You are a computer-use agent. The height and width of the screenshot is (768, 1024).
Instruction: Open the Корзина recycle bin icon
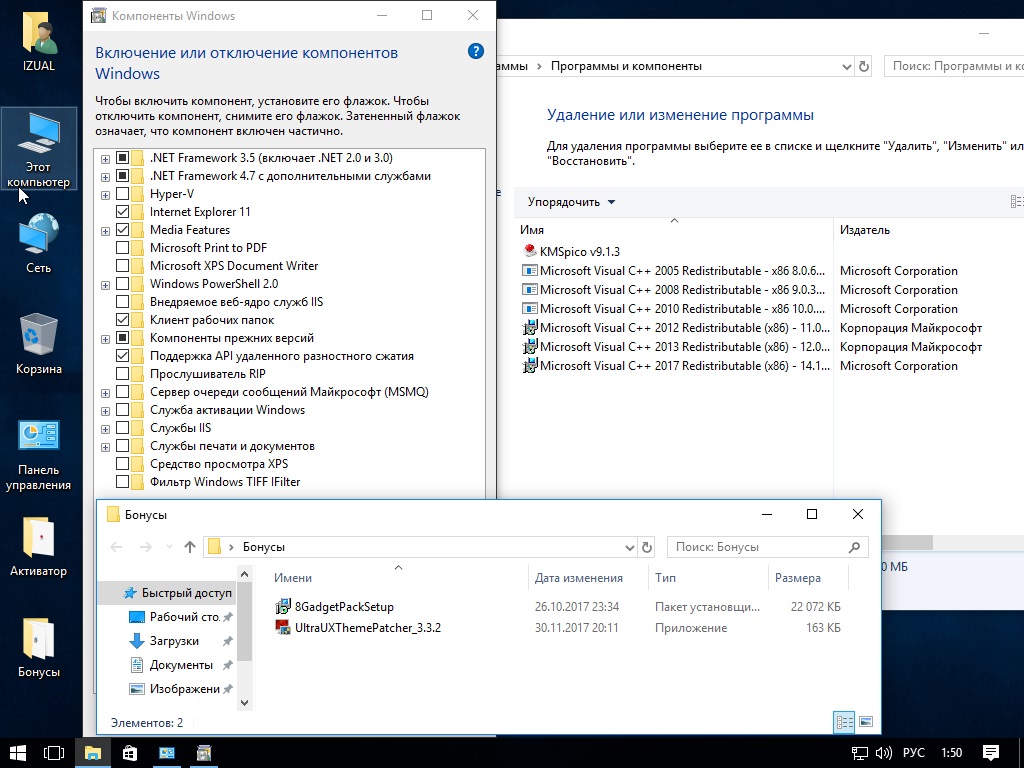39,344
